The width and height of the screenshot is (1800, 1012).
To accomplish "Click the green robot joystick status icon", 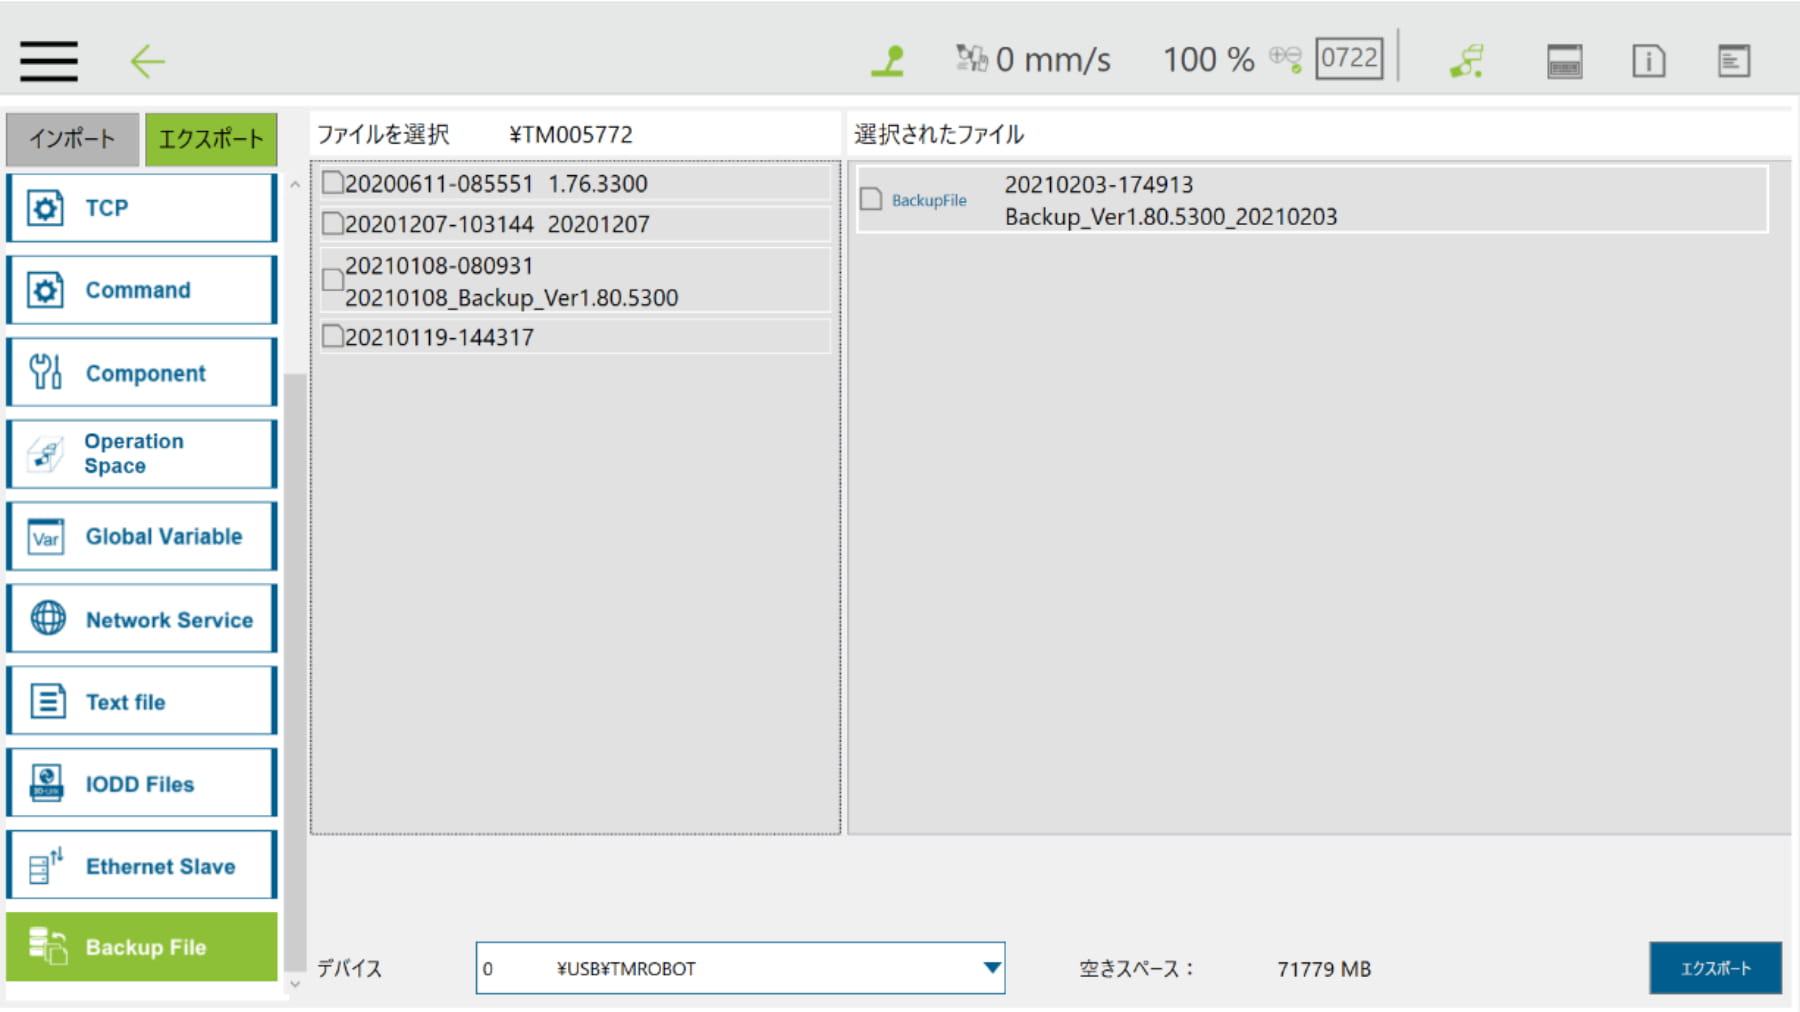I will 888,61.
